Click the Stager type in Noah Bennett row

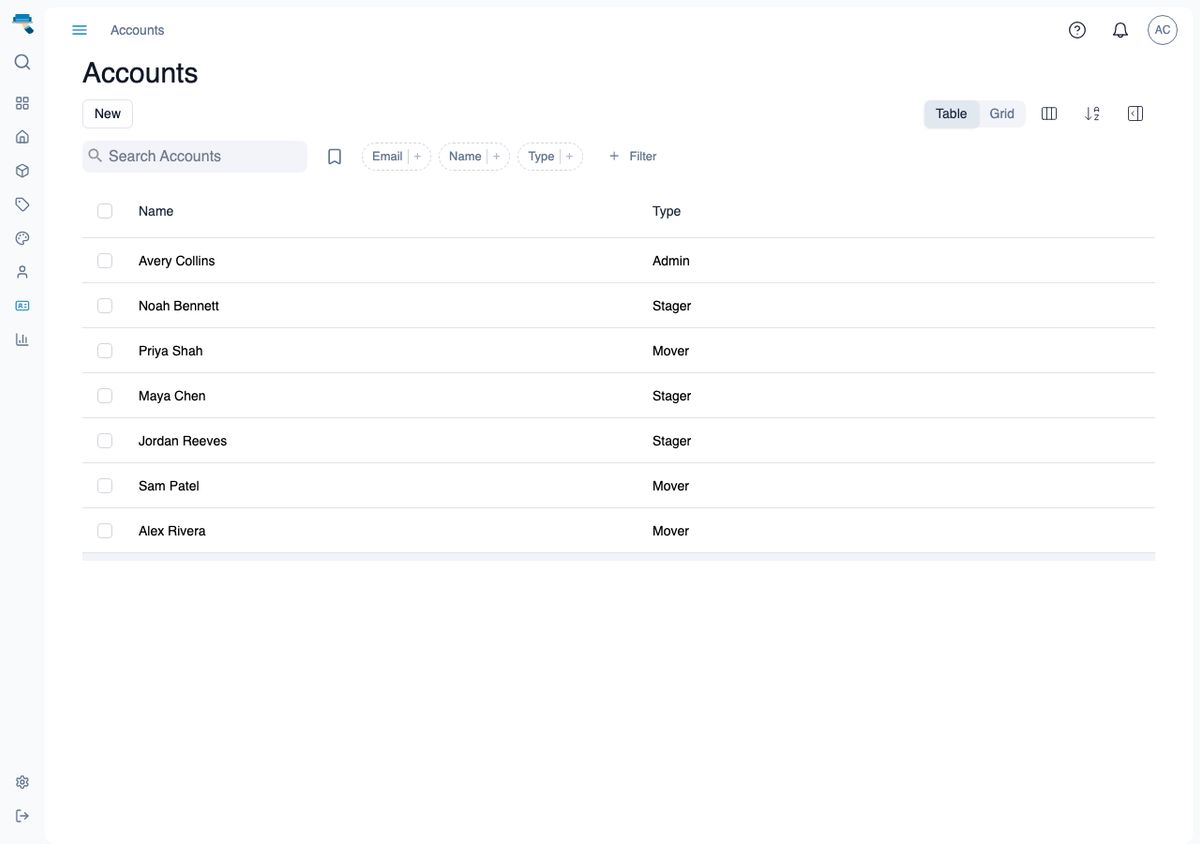(672, 306)
